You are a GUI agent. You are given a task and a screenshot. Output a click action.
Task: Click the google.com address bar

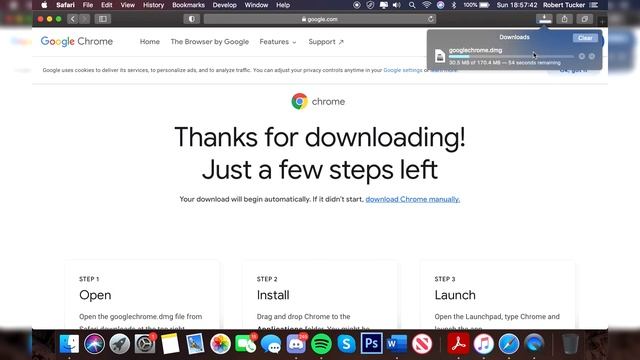[x=320, y=19]
